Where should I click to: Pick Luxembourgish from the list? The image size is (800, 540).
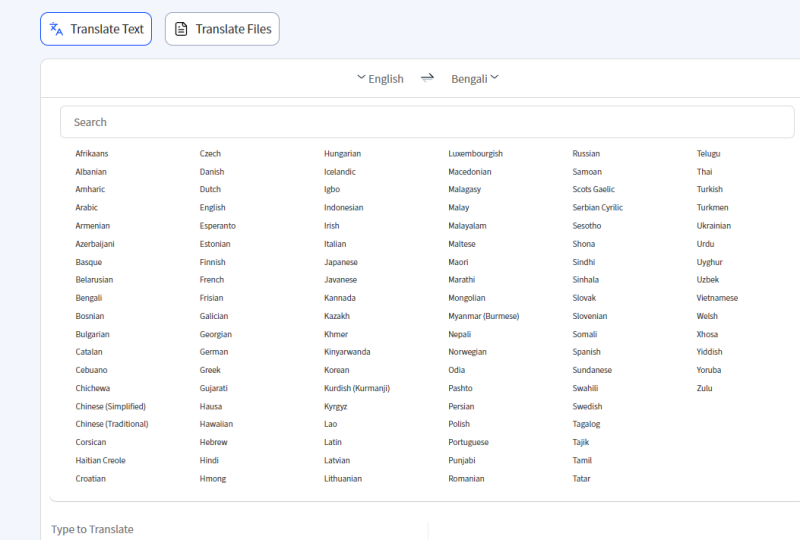475,154
